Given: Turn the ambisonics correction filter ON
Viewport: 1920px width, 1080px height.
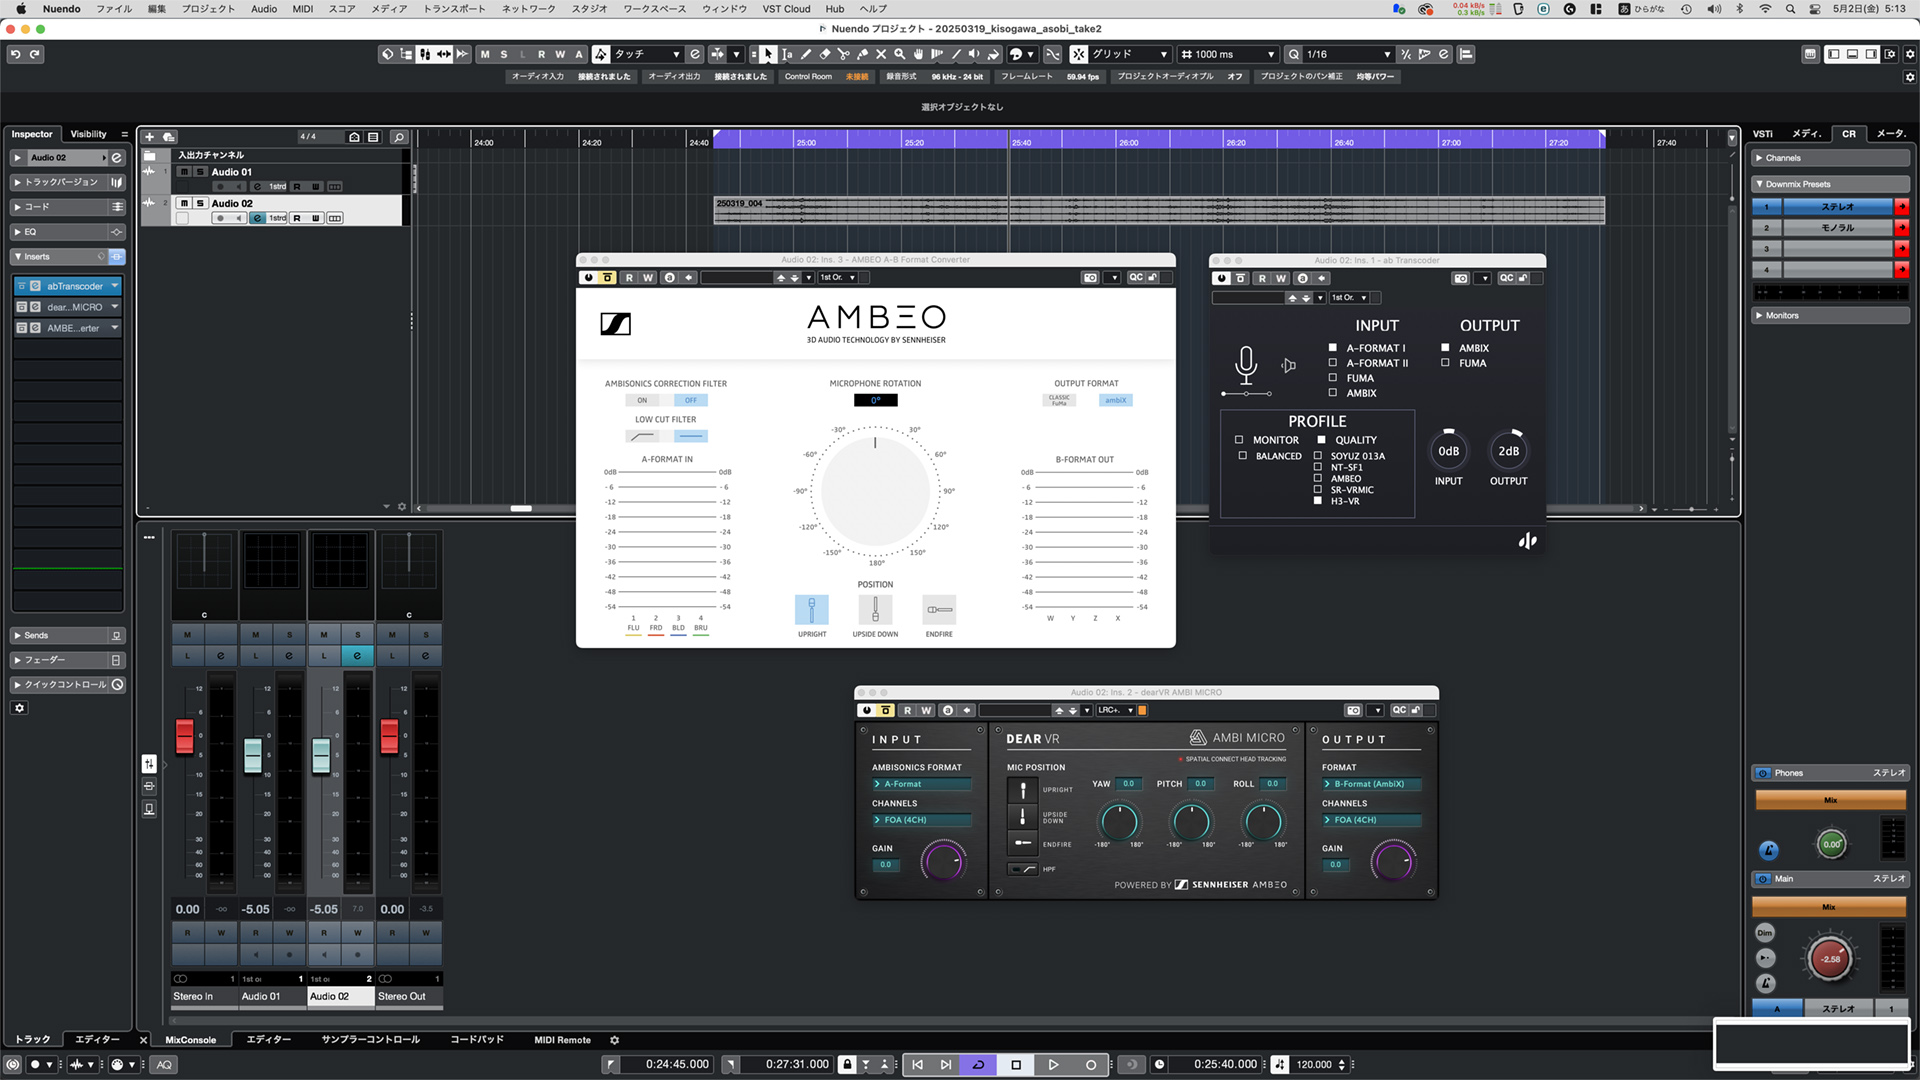Looking at the screenshot, I should (x=642, y=400).
